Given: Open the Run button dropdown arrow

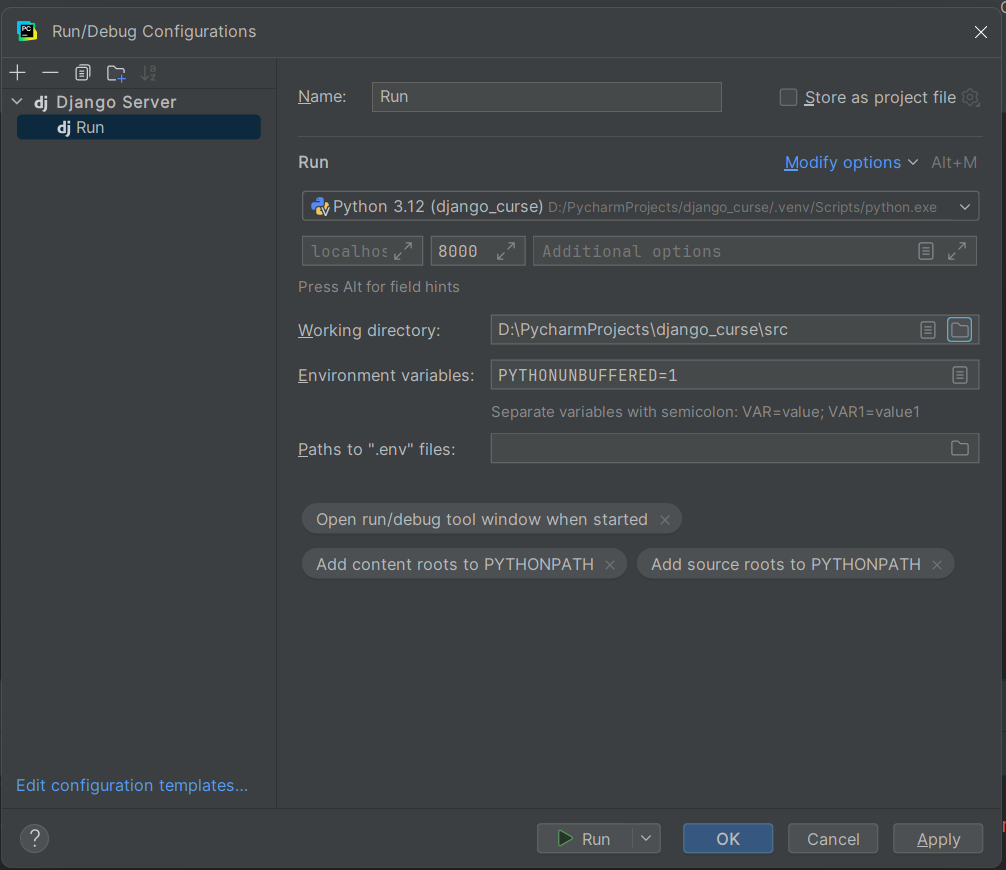Looking at the screenshot, I should click(647, 839).
